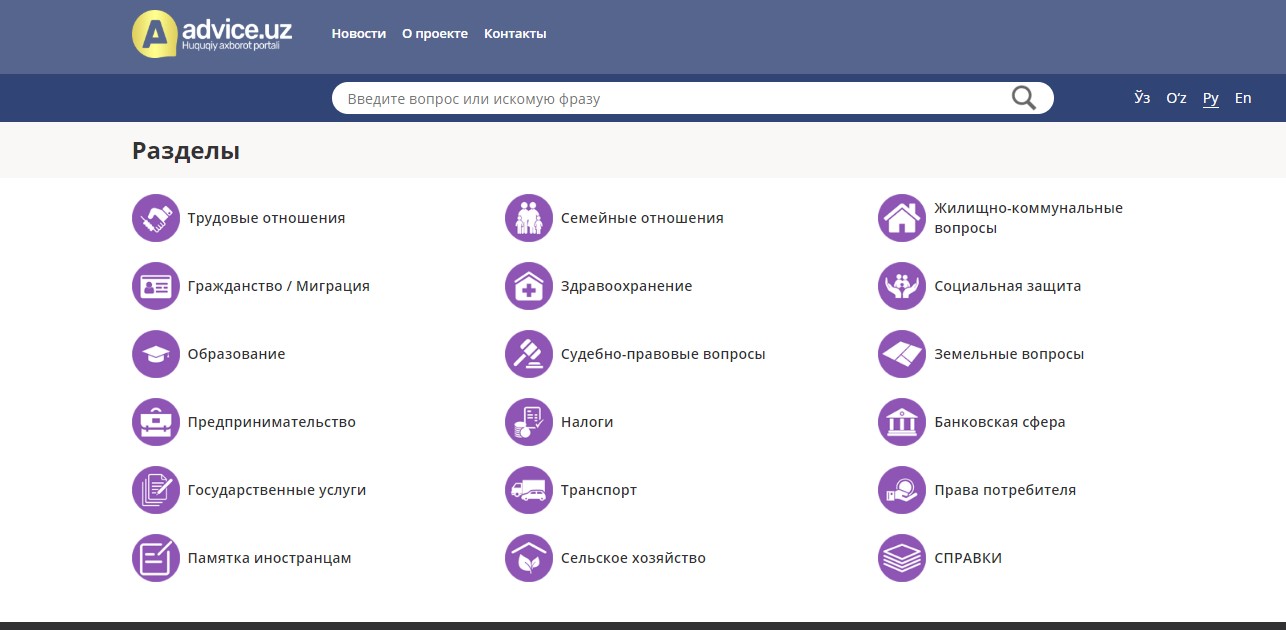Click the handshake icon for Трудовые отношения
Screen dimensions: 1286x630
tap(155, 218)
